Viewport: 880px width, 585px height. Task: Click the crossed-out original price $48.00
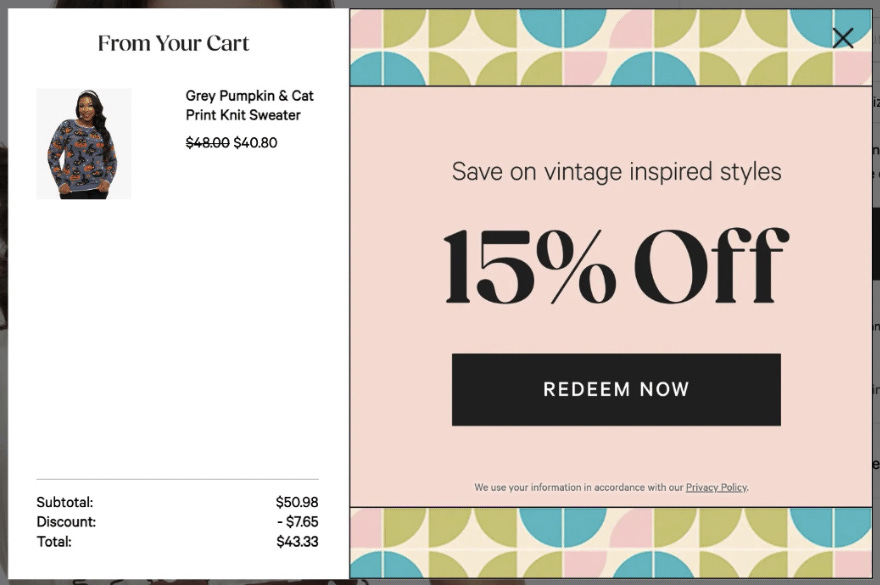[x=207, y=142]
